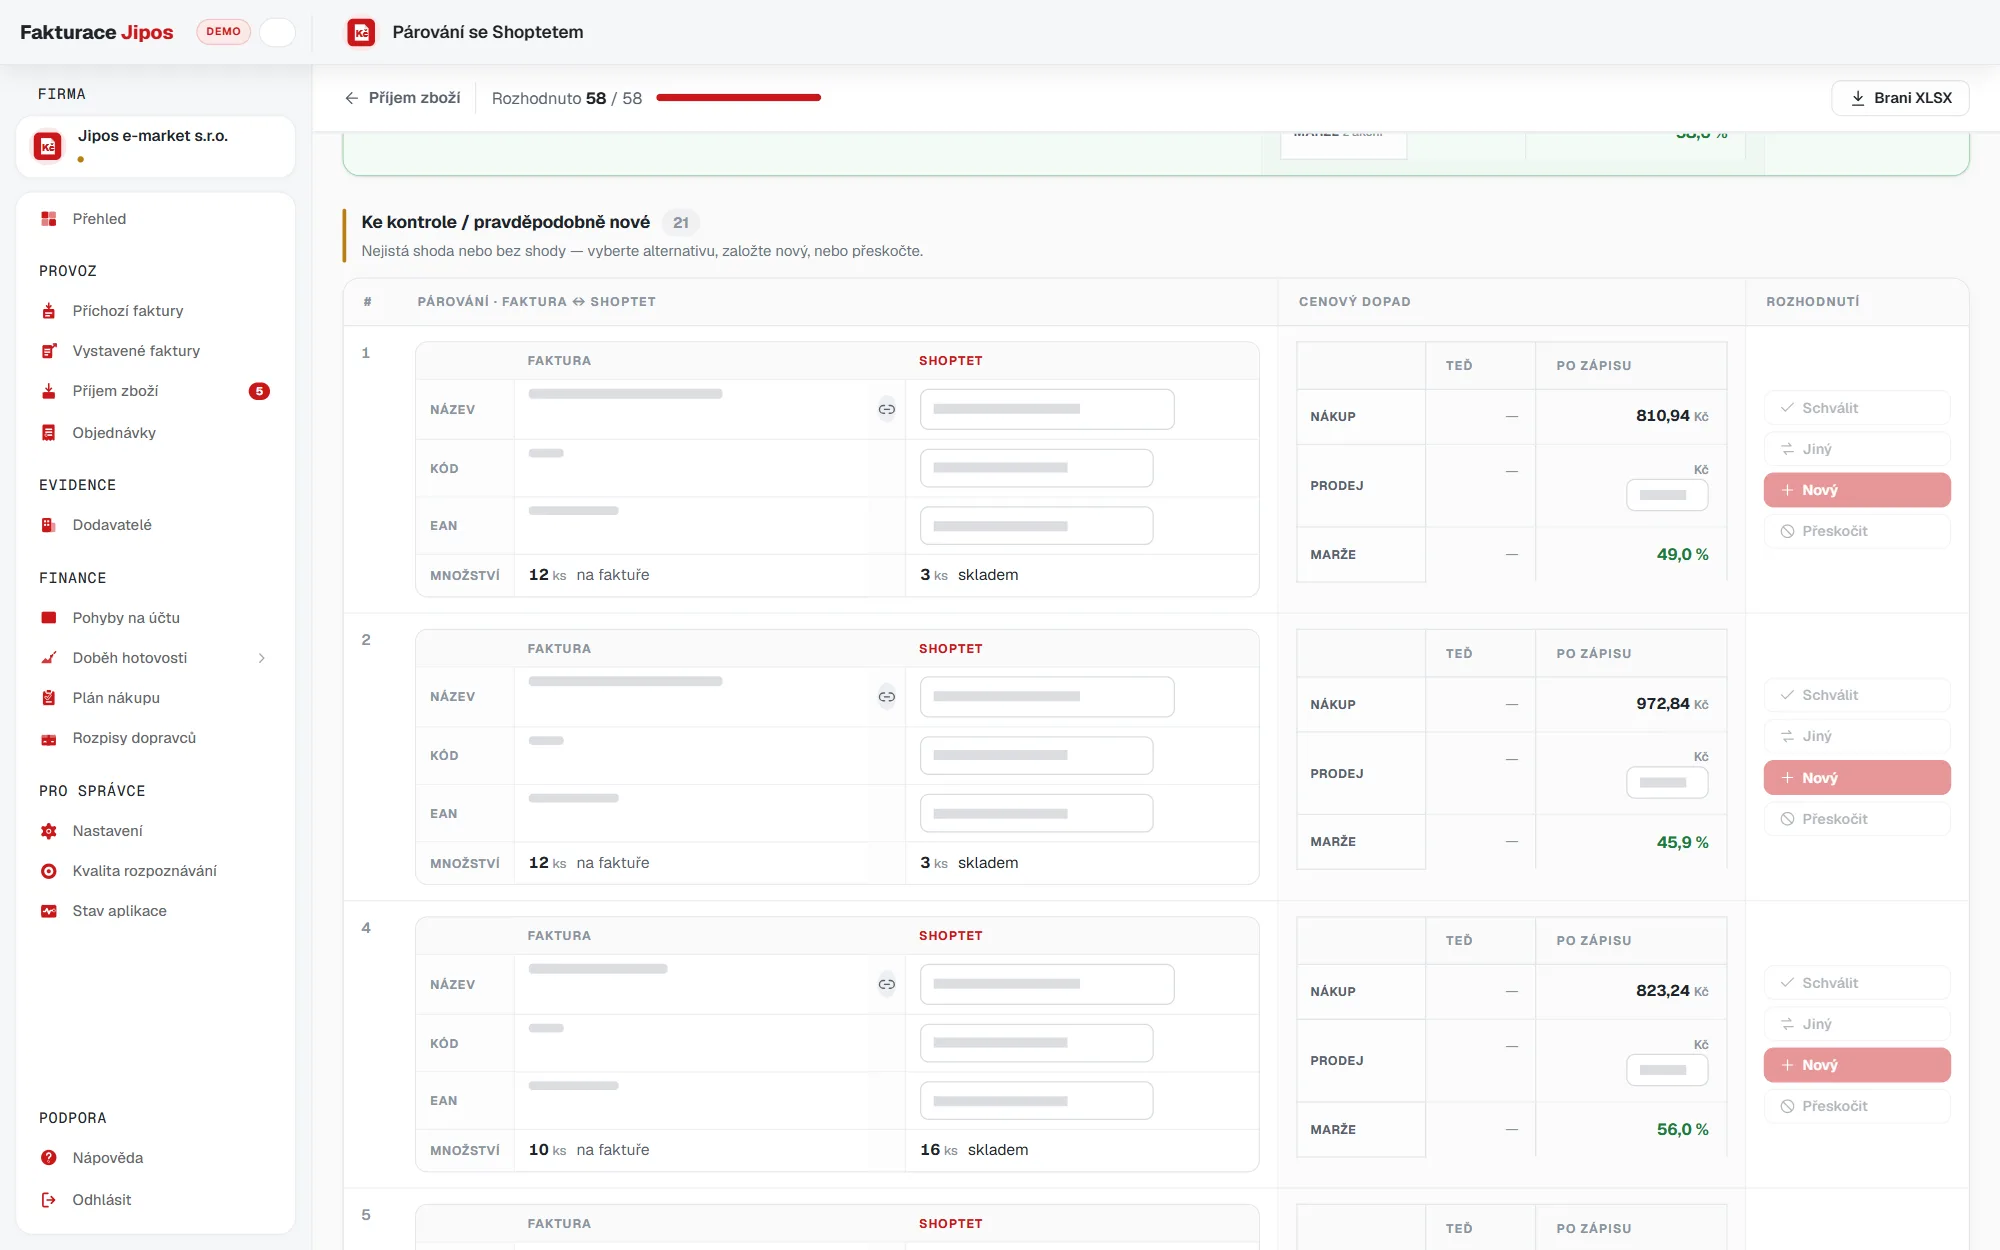Image resolution: width=2000 pixels, height=1250 pixels.
Task: Click the Příchozí faktury icon
Action: (x=48, y=311)
